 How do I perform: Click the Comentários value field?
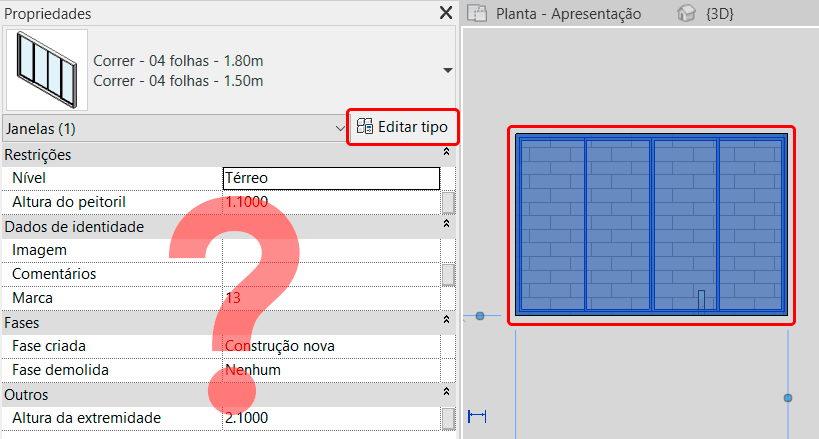330,274
